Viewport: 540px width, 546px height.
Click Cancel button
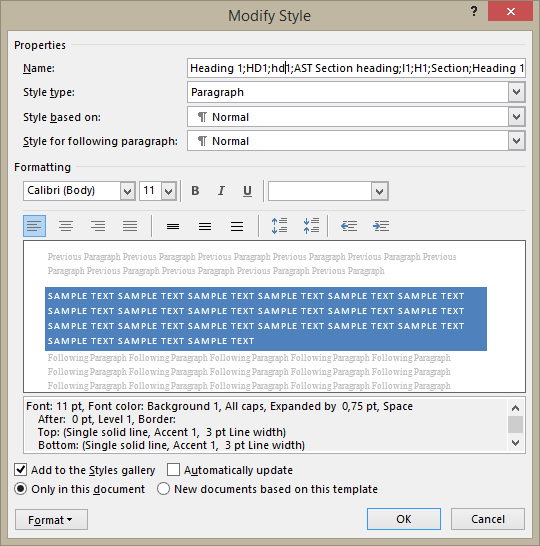click(488, 519)
